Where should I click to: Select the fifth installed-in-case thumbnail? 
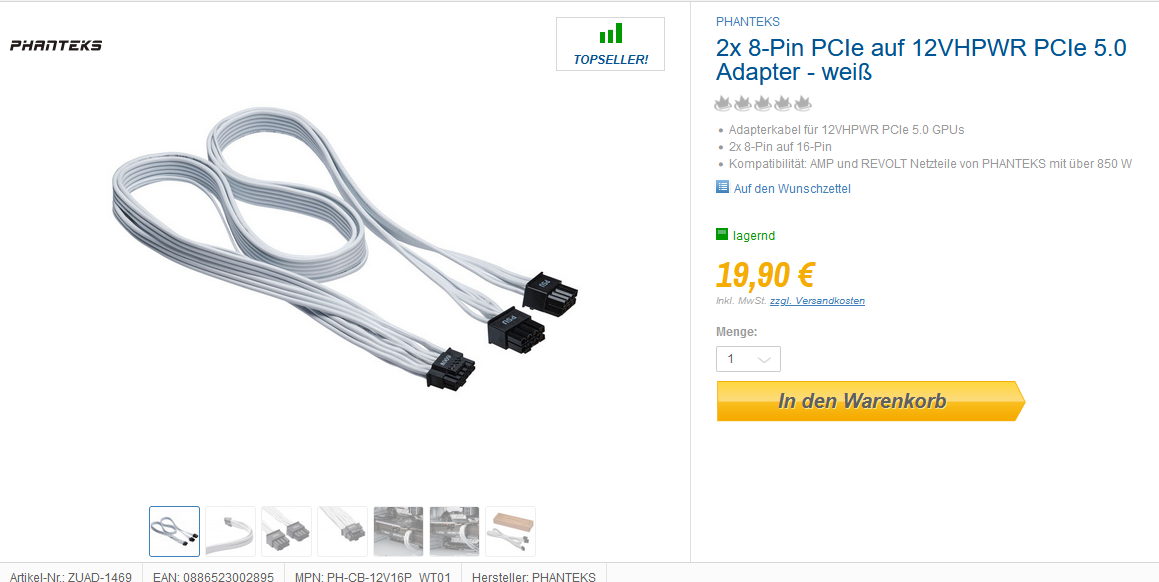coord(398,531)
